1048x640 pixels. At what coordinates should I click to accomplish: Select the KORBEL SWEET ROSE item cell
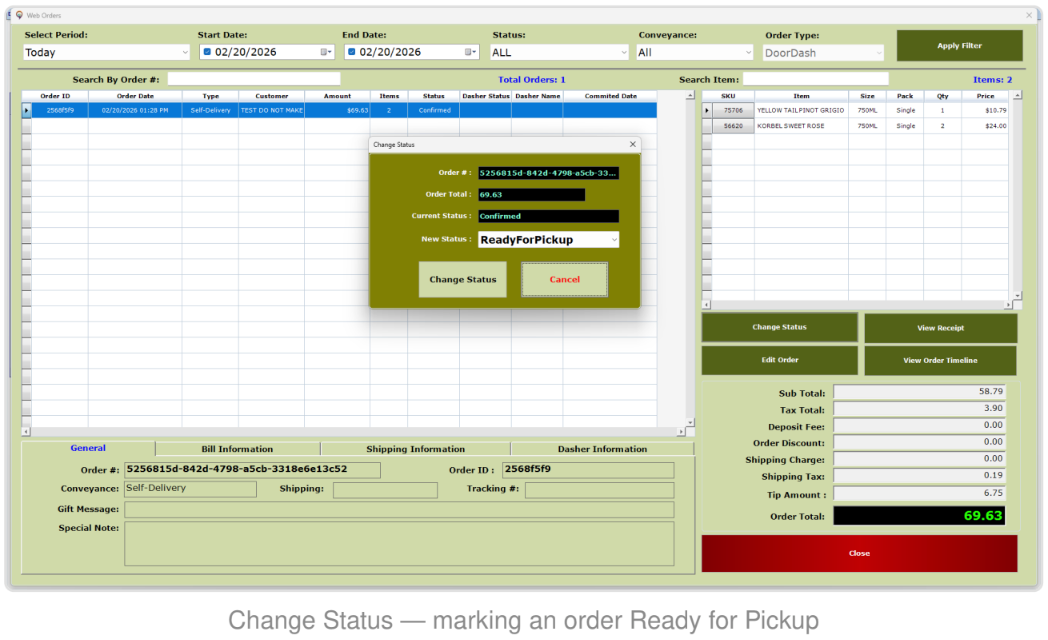[801, 126]
